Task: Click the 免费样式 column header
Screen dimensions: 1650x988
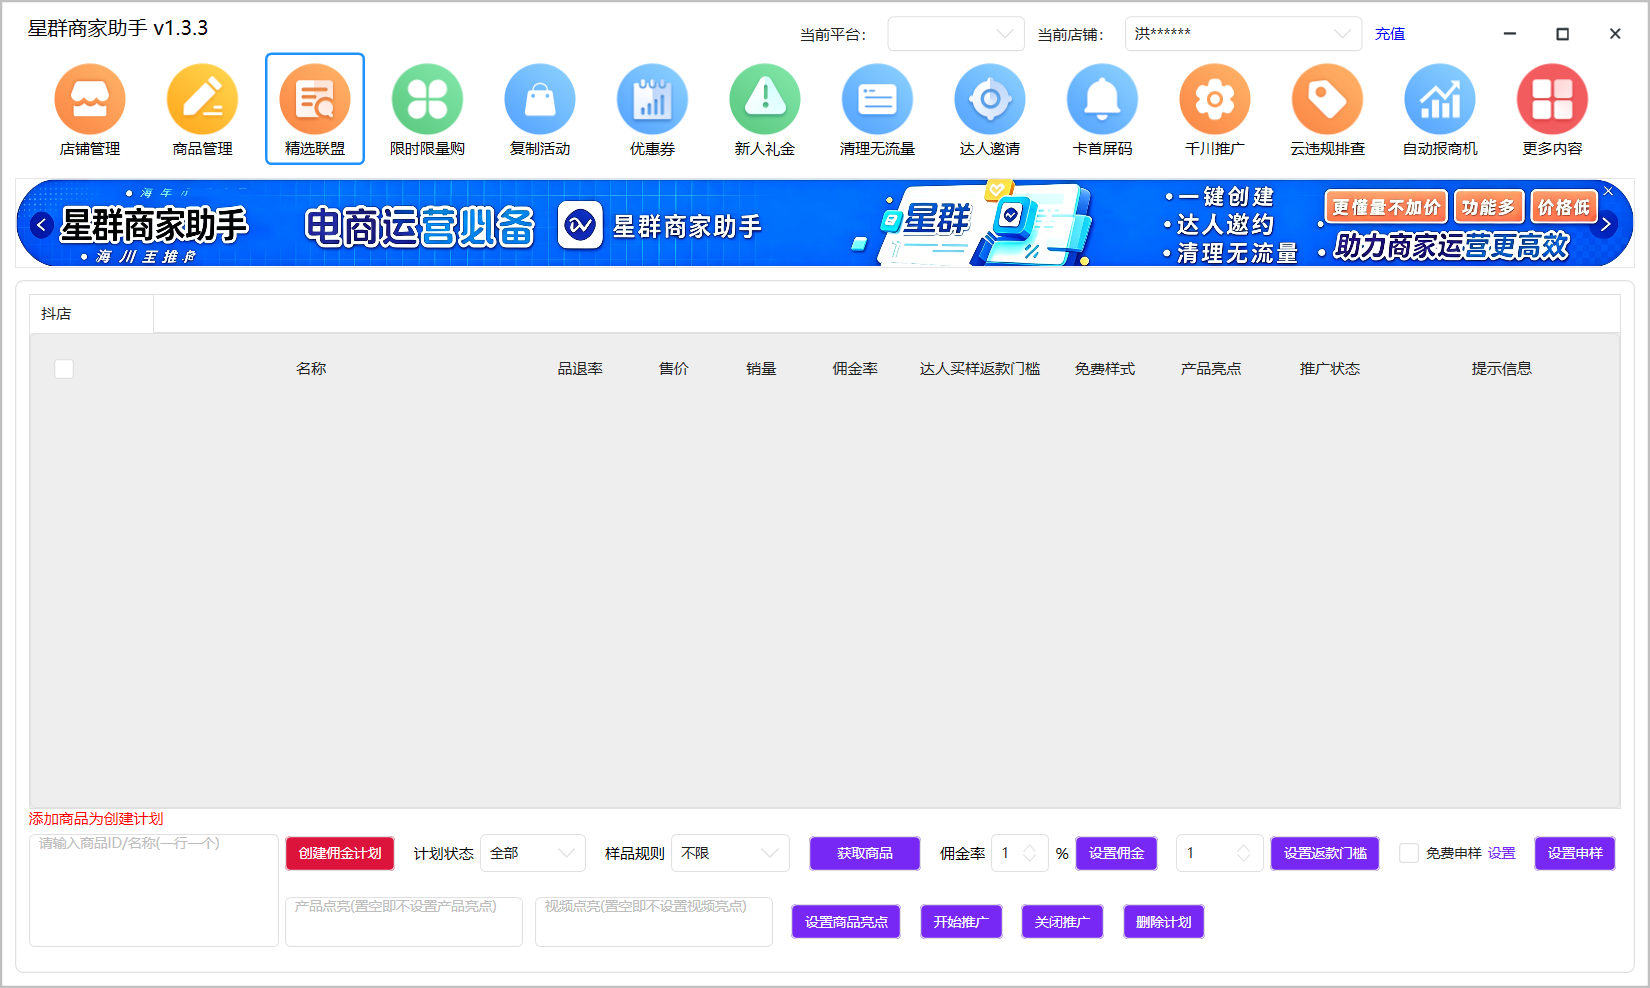Action: coord(1105,369)
